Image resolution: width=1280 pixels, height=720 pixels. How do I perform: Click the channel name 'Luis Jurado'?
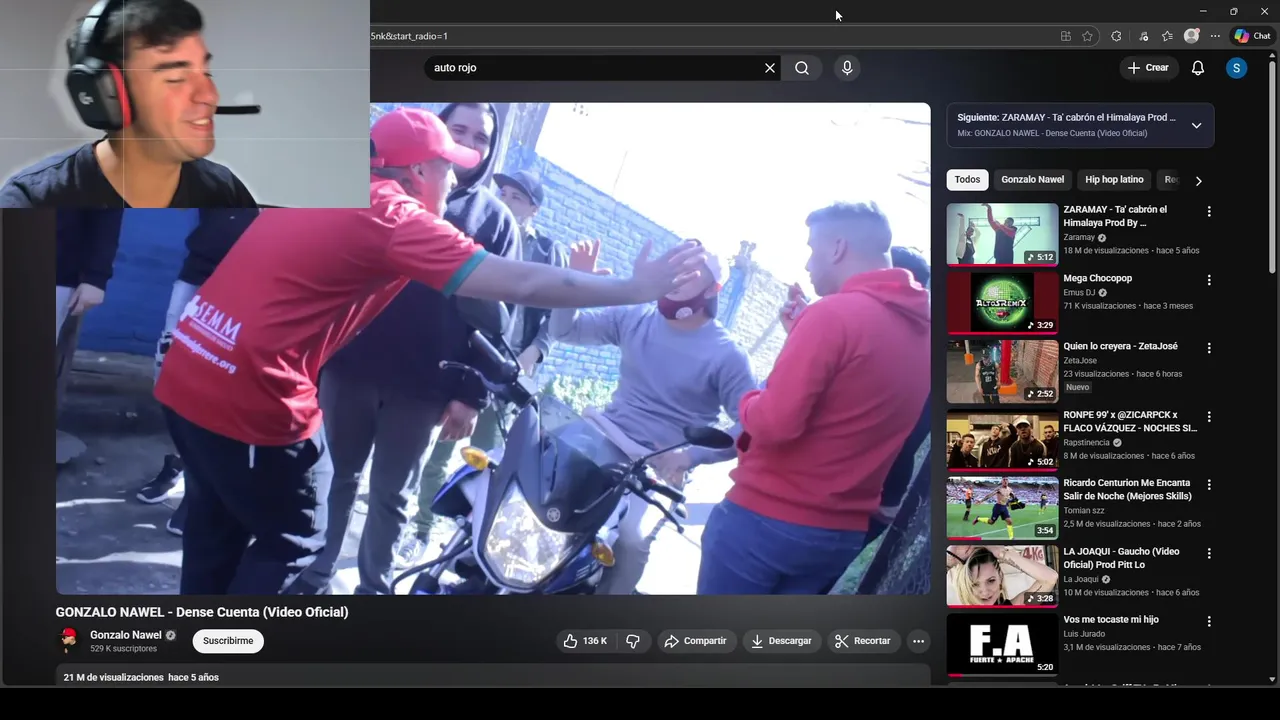pyautogui.click(x=1084, y=633)
